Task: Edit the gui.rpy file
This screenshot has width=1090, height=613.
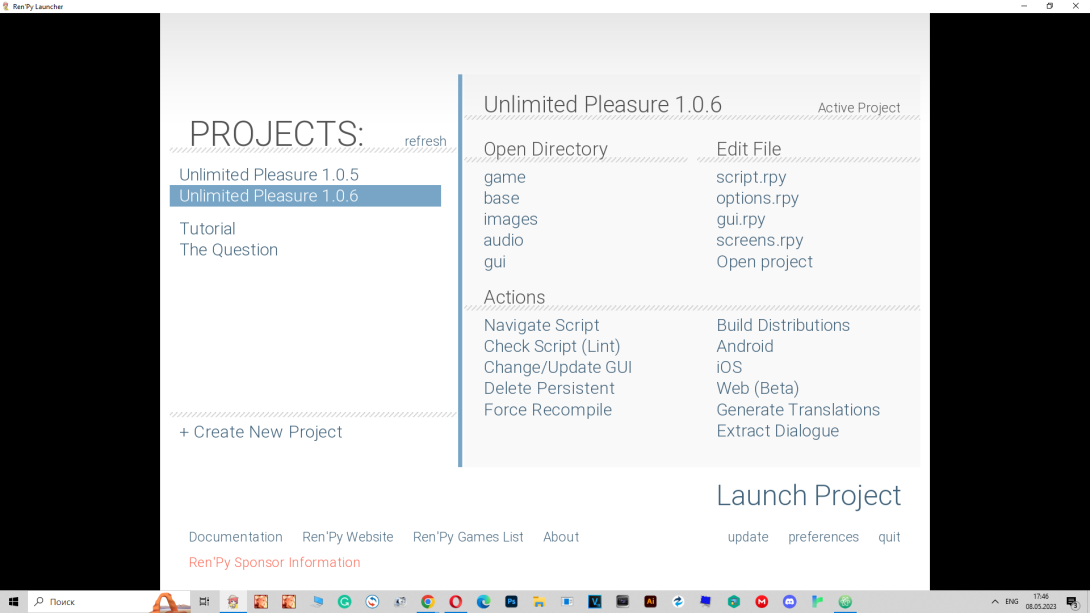Action: pos(741,219)
